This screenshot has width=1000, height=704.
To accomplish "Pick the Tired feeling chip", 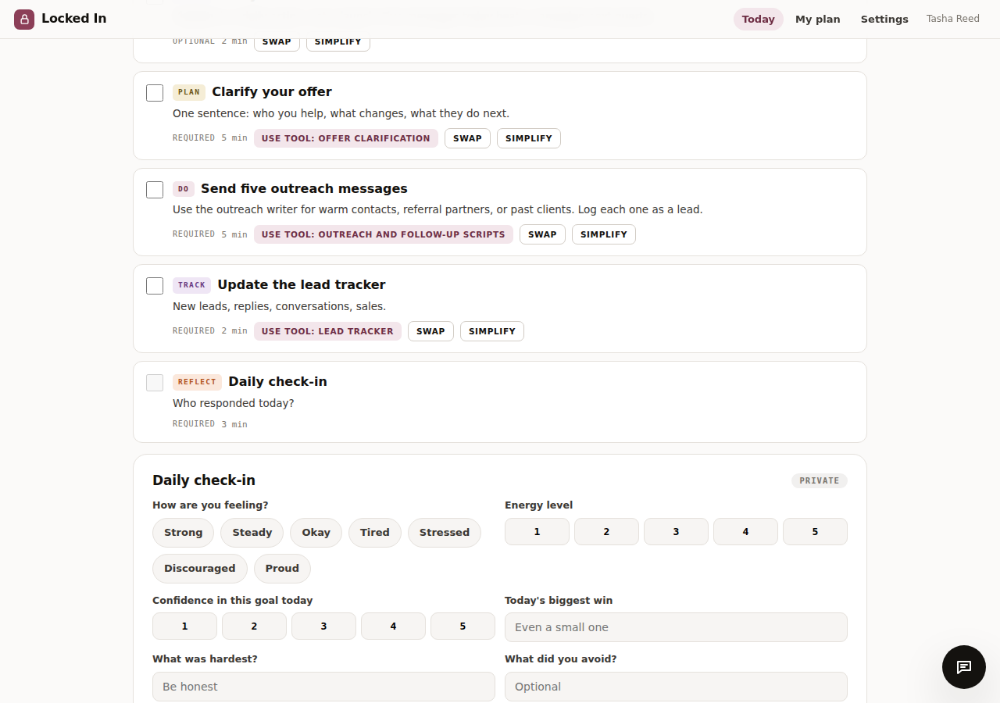I will click(374, 532).
